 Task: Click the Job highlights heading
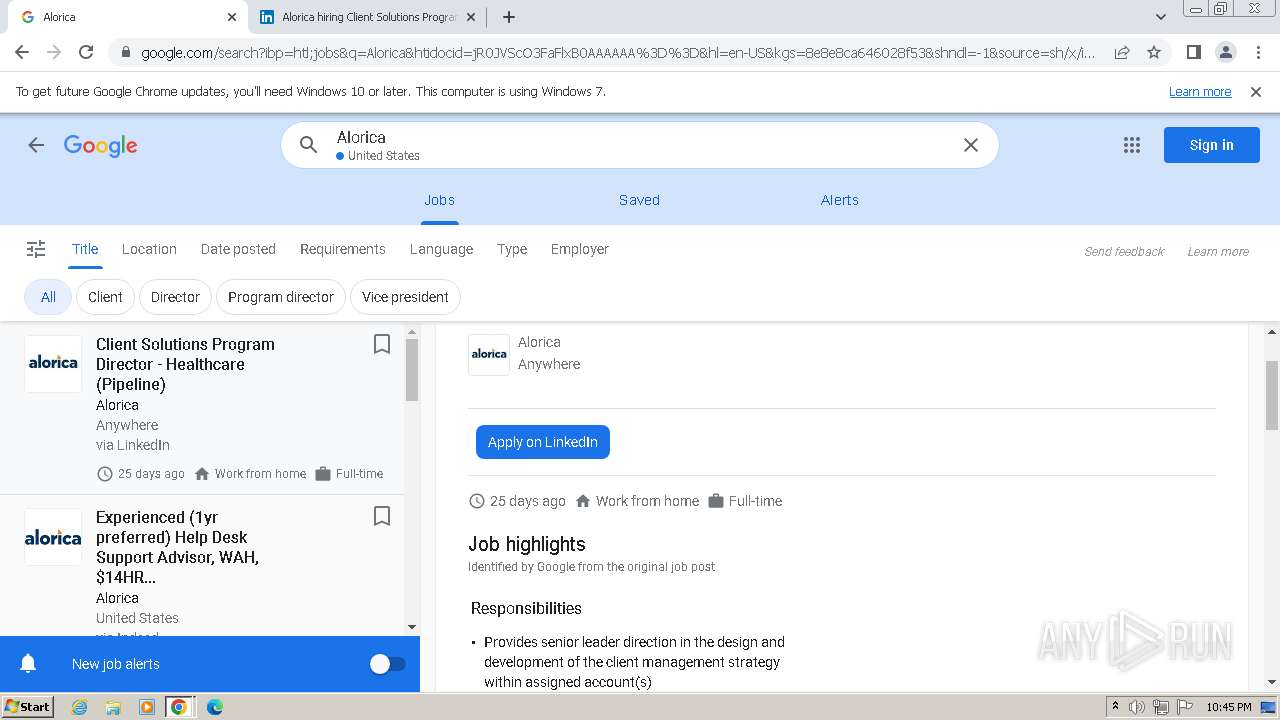[527, 544]
